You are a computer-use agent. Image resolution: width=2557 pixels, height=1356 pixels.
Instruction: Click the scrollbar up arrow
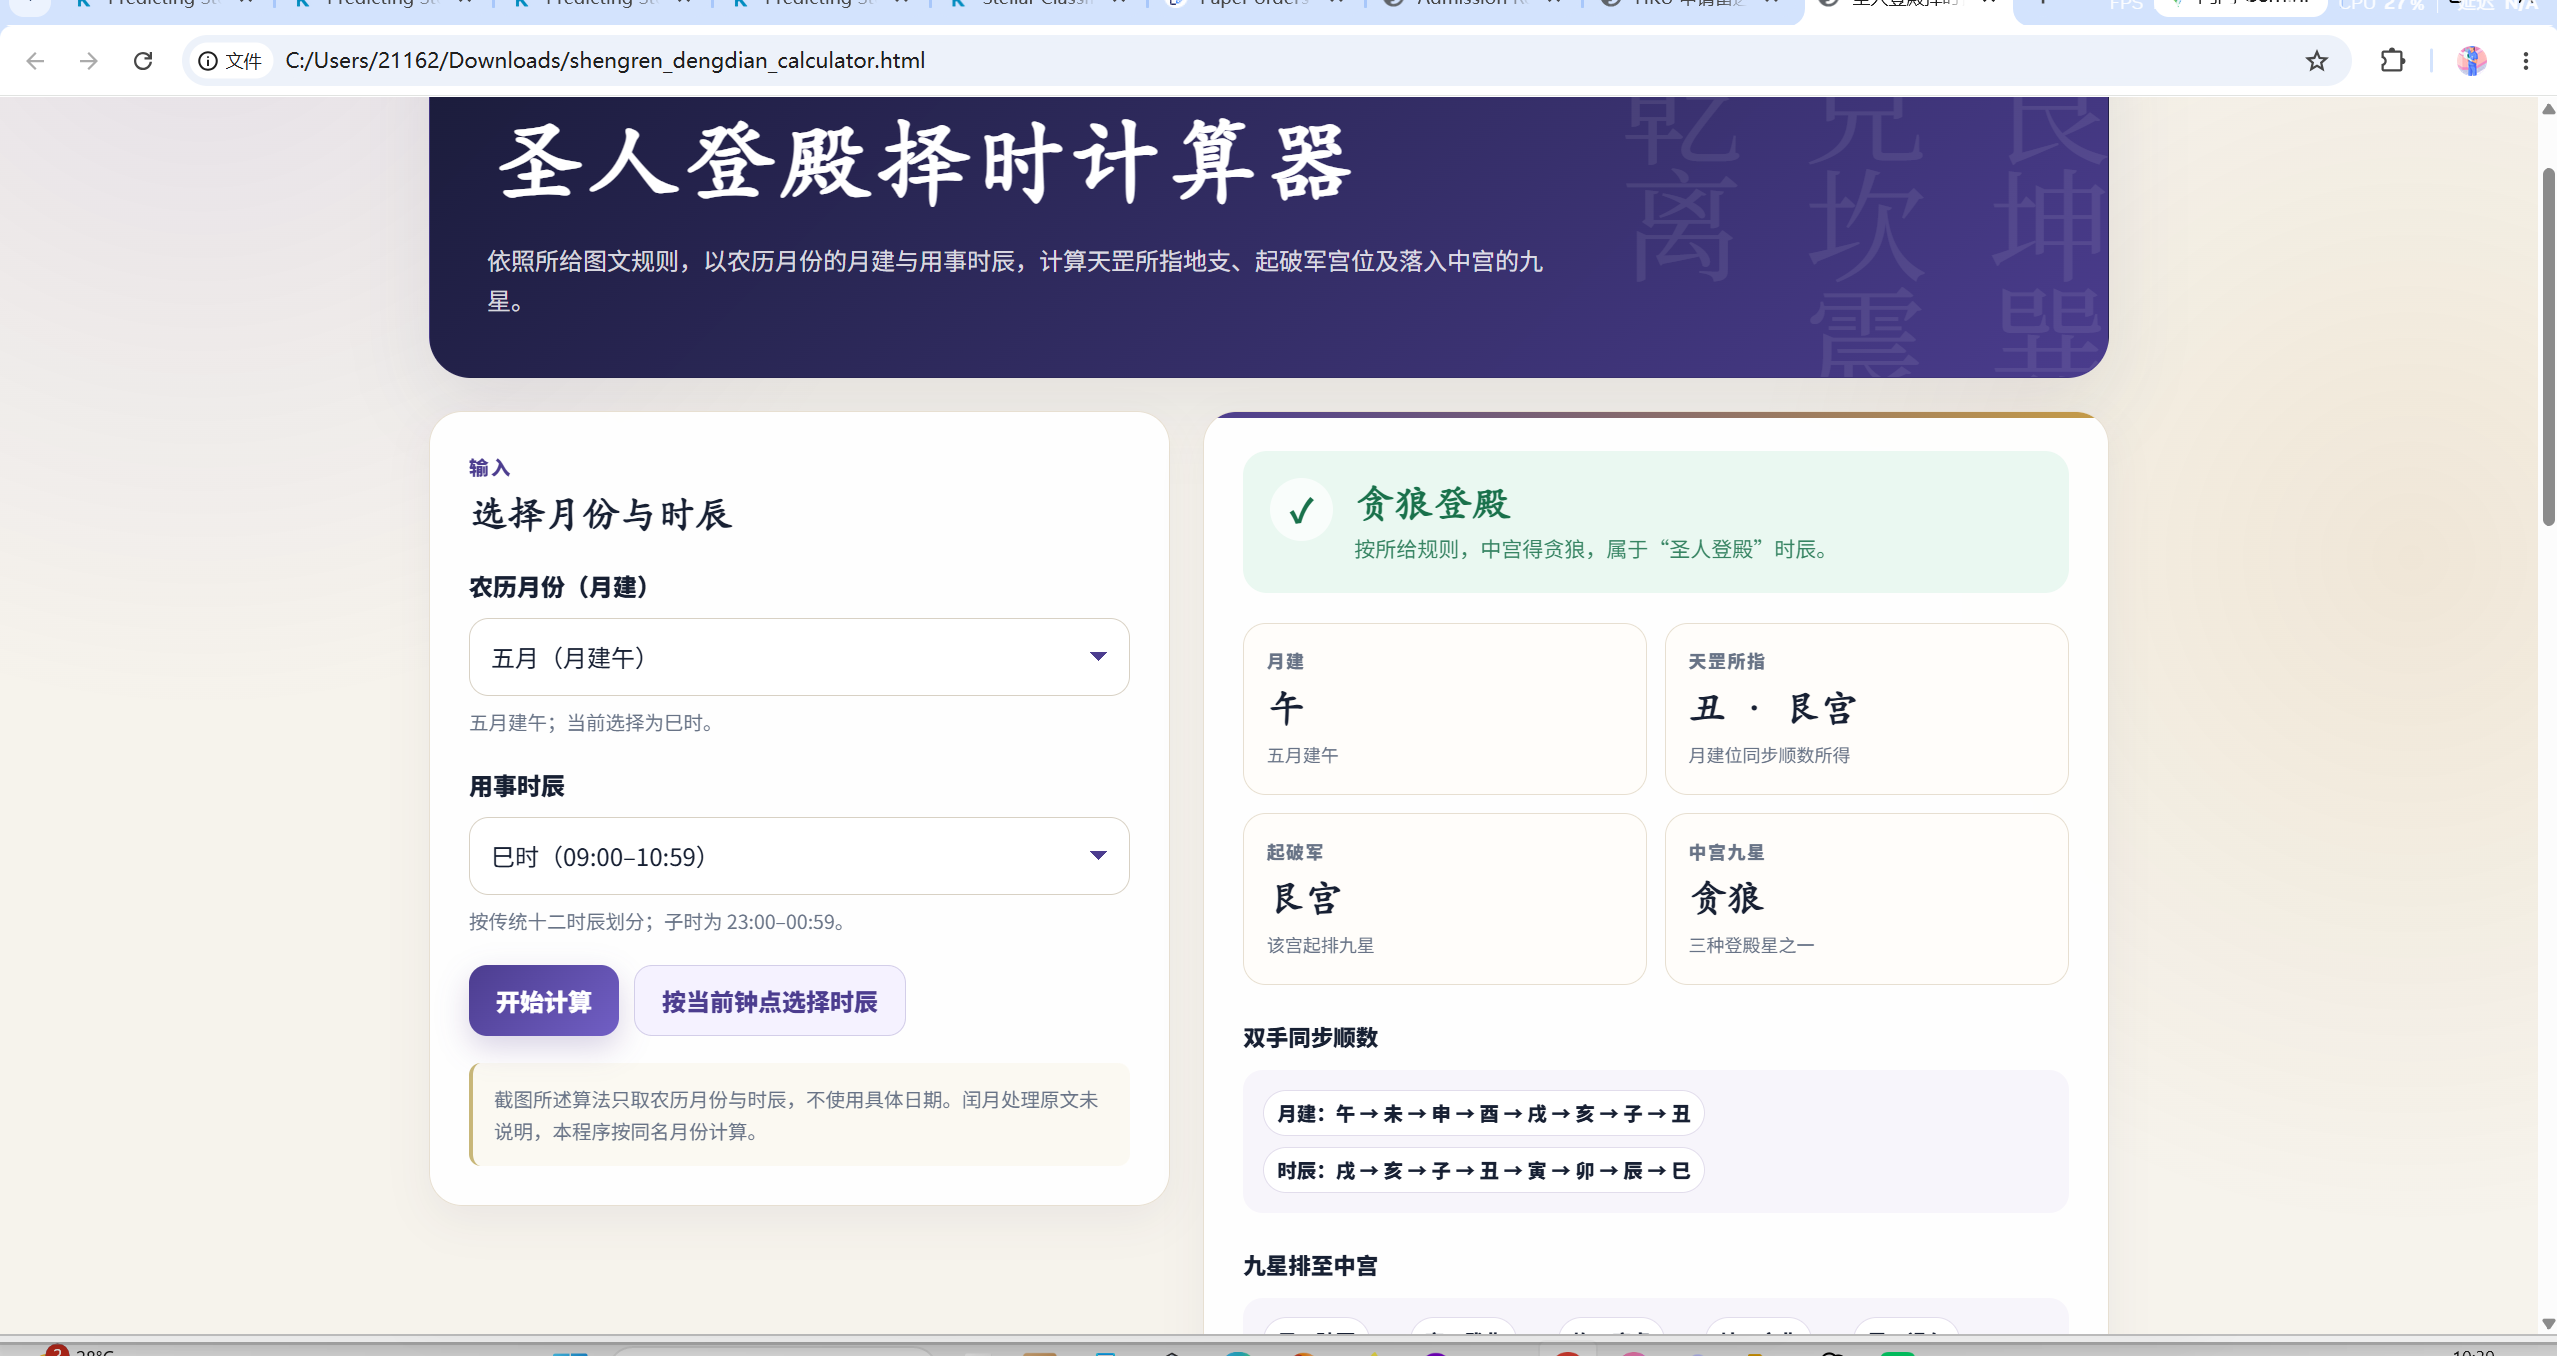click(2548, 109)
